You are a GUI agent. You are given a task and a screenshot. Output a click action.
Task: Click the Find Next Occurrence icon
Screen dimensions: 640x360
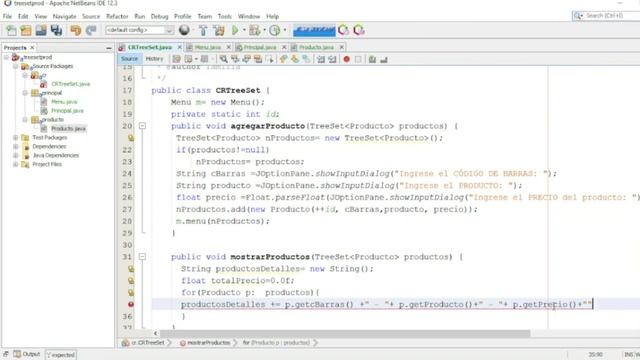[246, 59]
